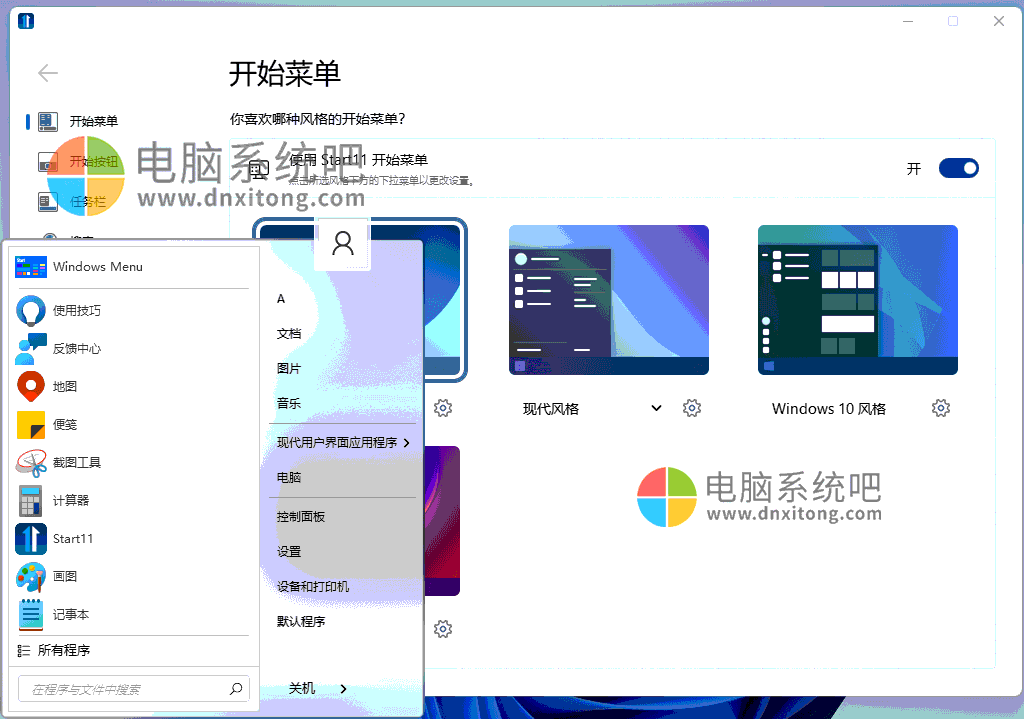This screenshot has height=719, width=1024.
Task: Click the 反馈中心 label text
Action: pos(77,349)
